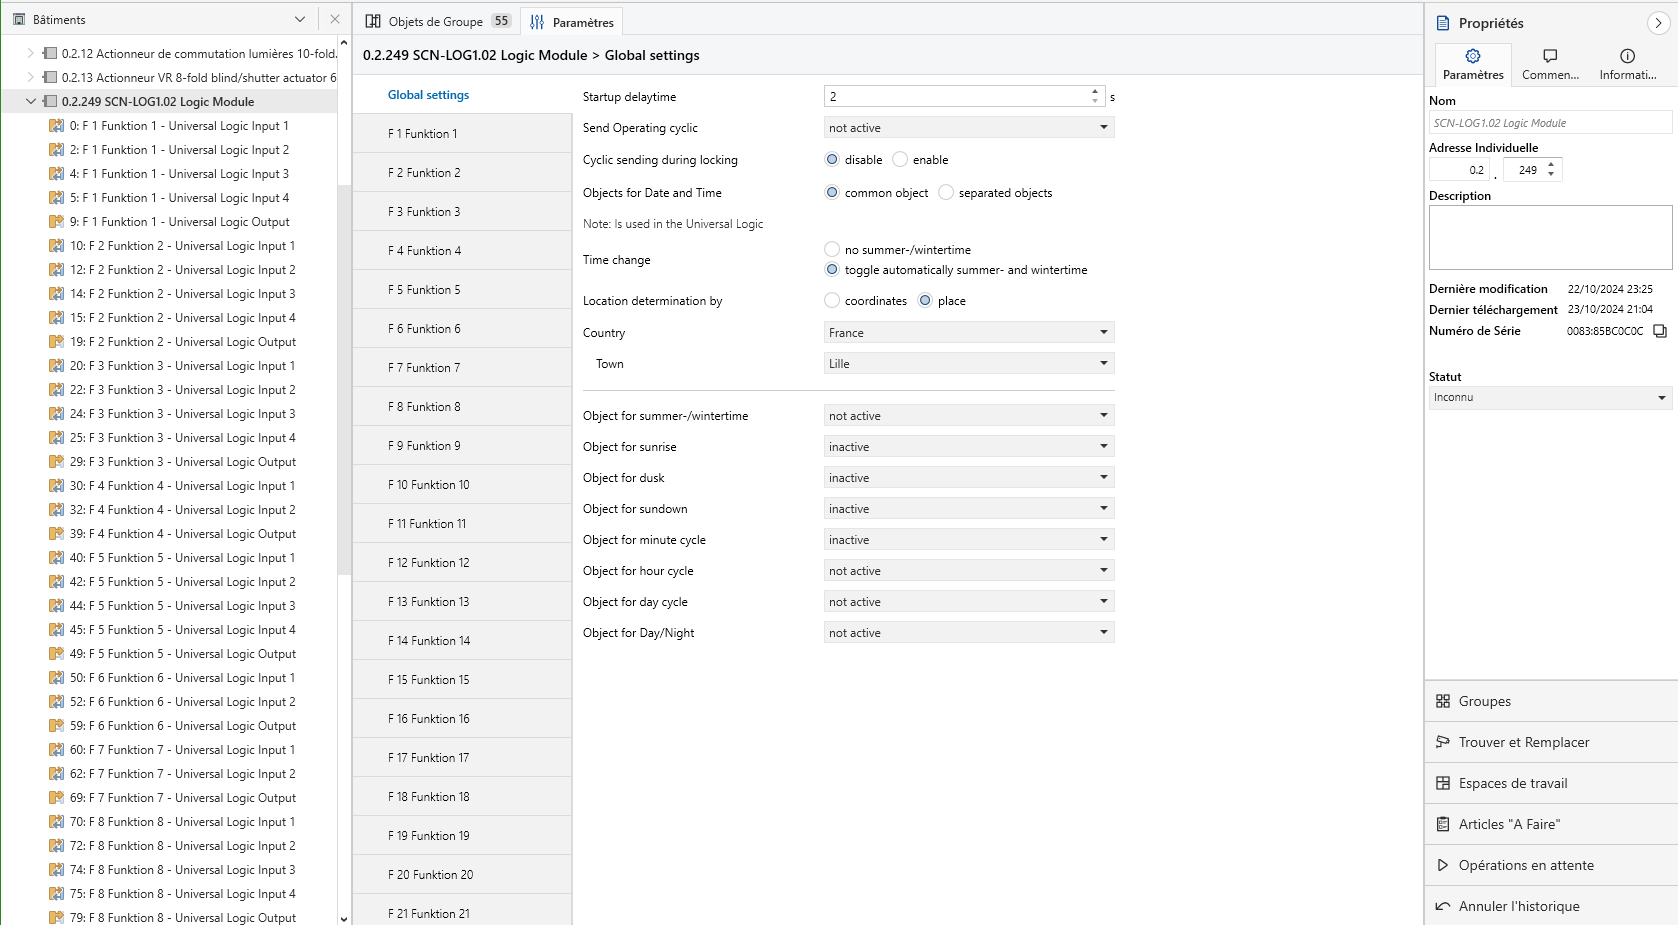Click the Description text area
This screenshot has width=1678, height=925.
click(1550, 237)
